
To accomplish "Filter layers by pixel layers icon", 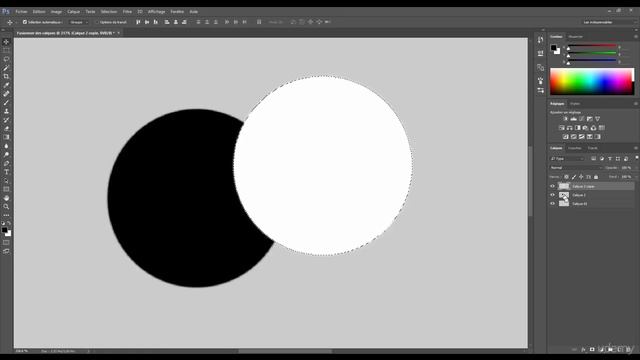I will pyautogui.click(x=593, y=159).
